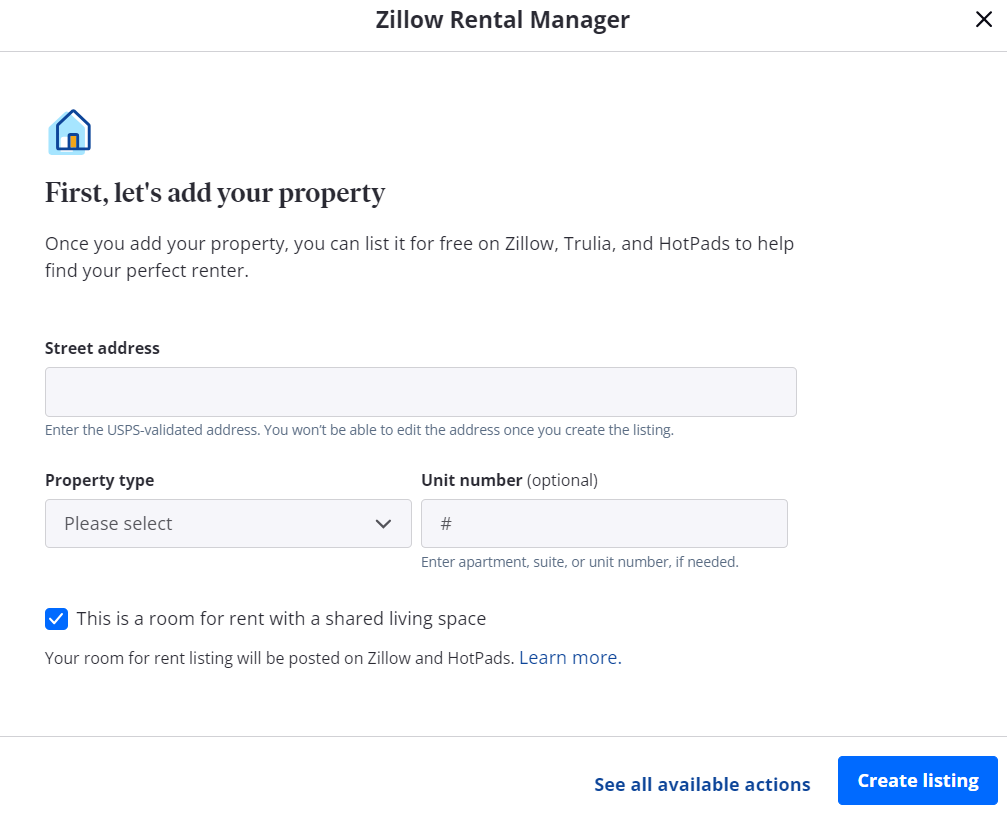This screenshot has height=824, width=1007.
Task: Click the home graphic near 'First, let's add your property'
Action: (x=69, y=131)
